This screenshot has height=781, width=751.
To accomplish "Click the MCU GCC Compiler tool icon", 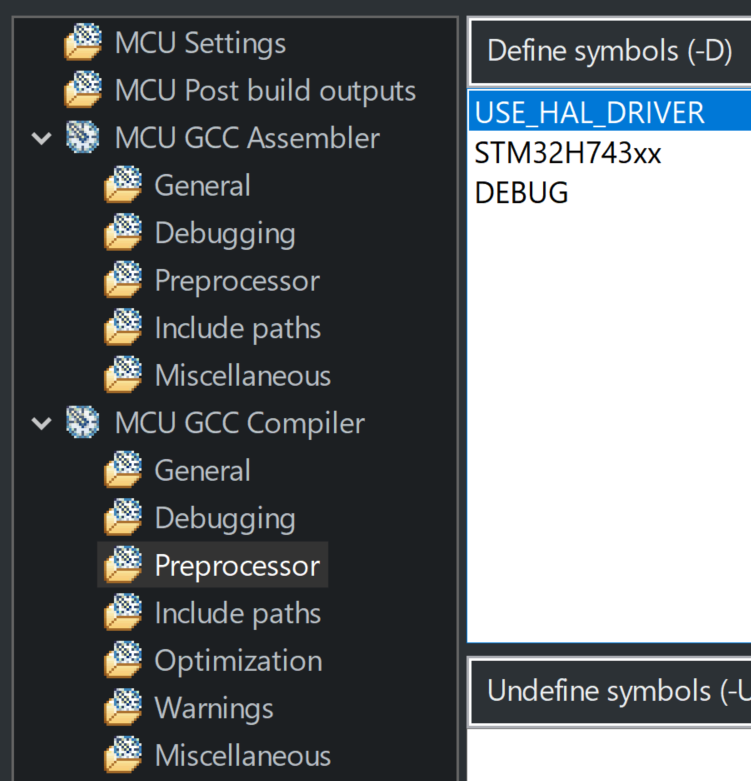I will click(x=83, y=422).
